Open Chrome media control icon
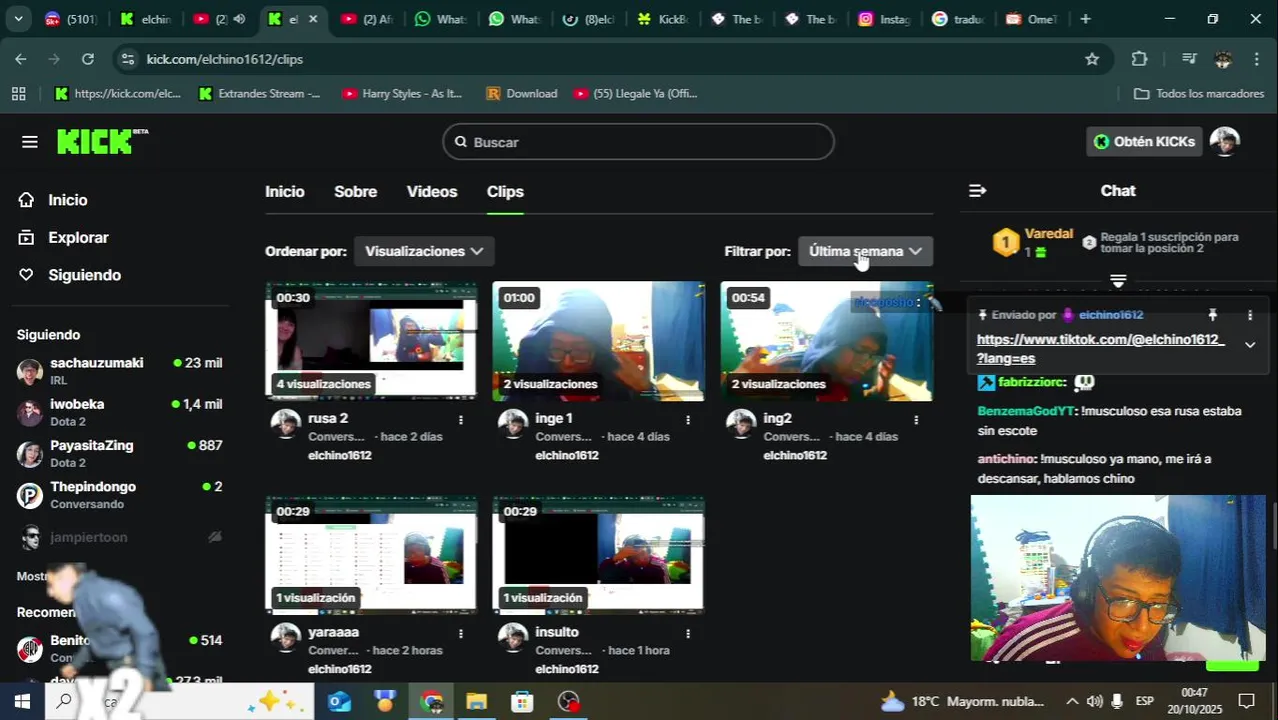This screenshot has width=1278, height=720. [1189, 59]
